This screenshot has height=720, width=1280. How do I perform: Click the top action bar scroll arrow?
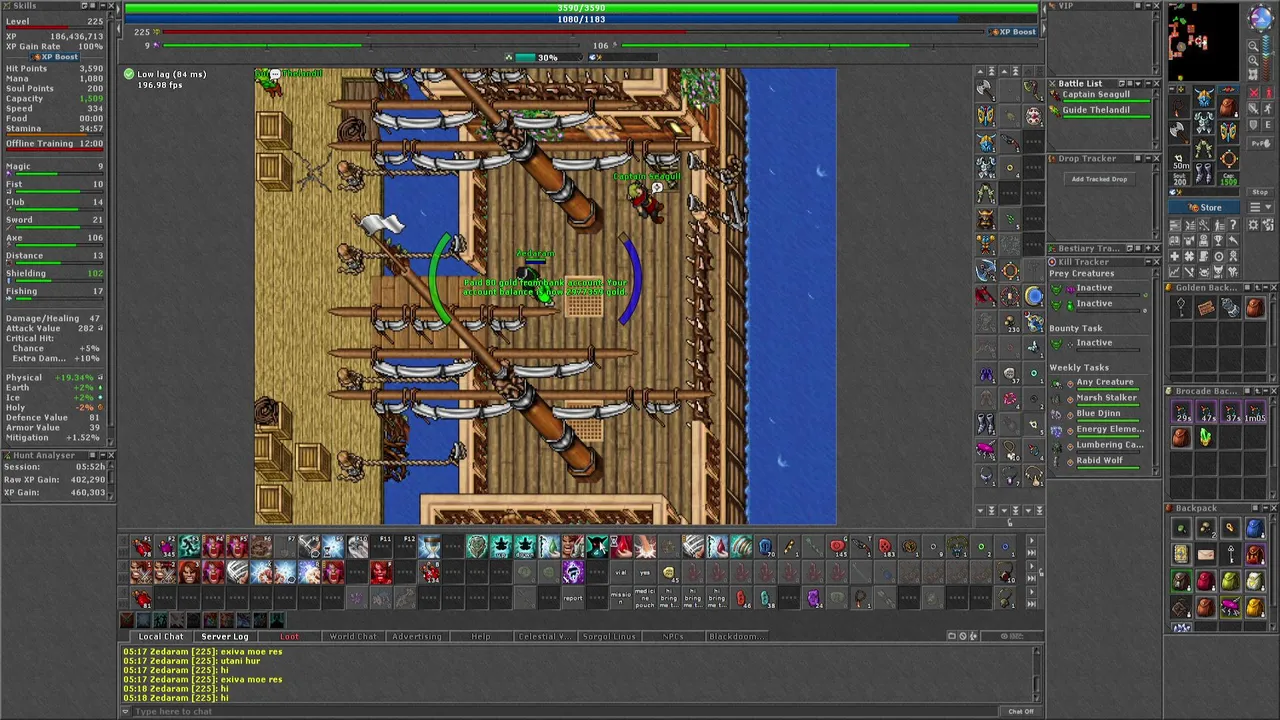1032,541
